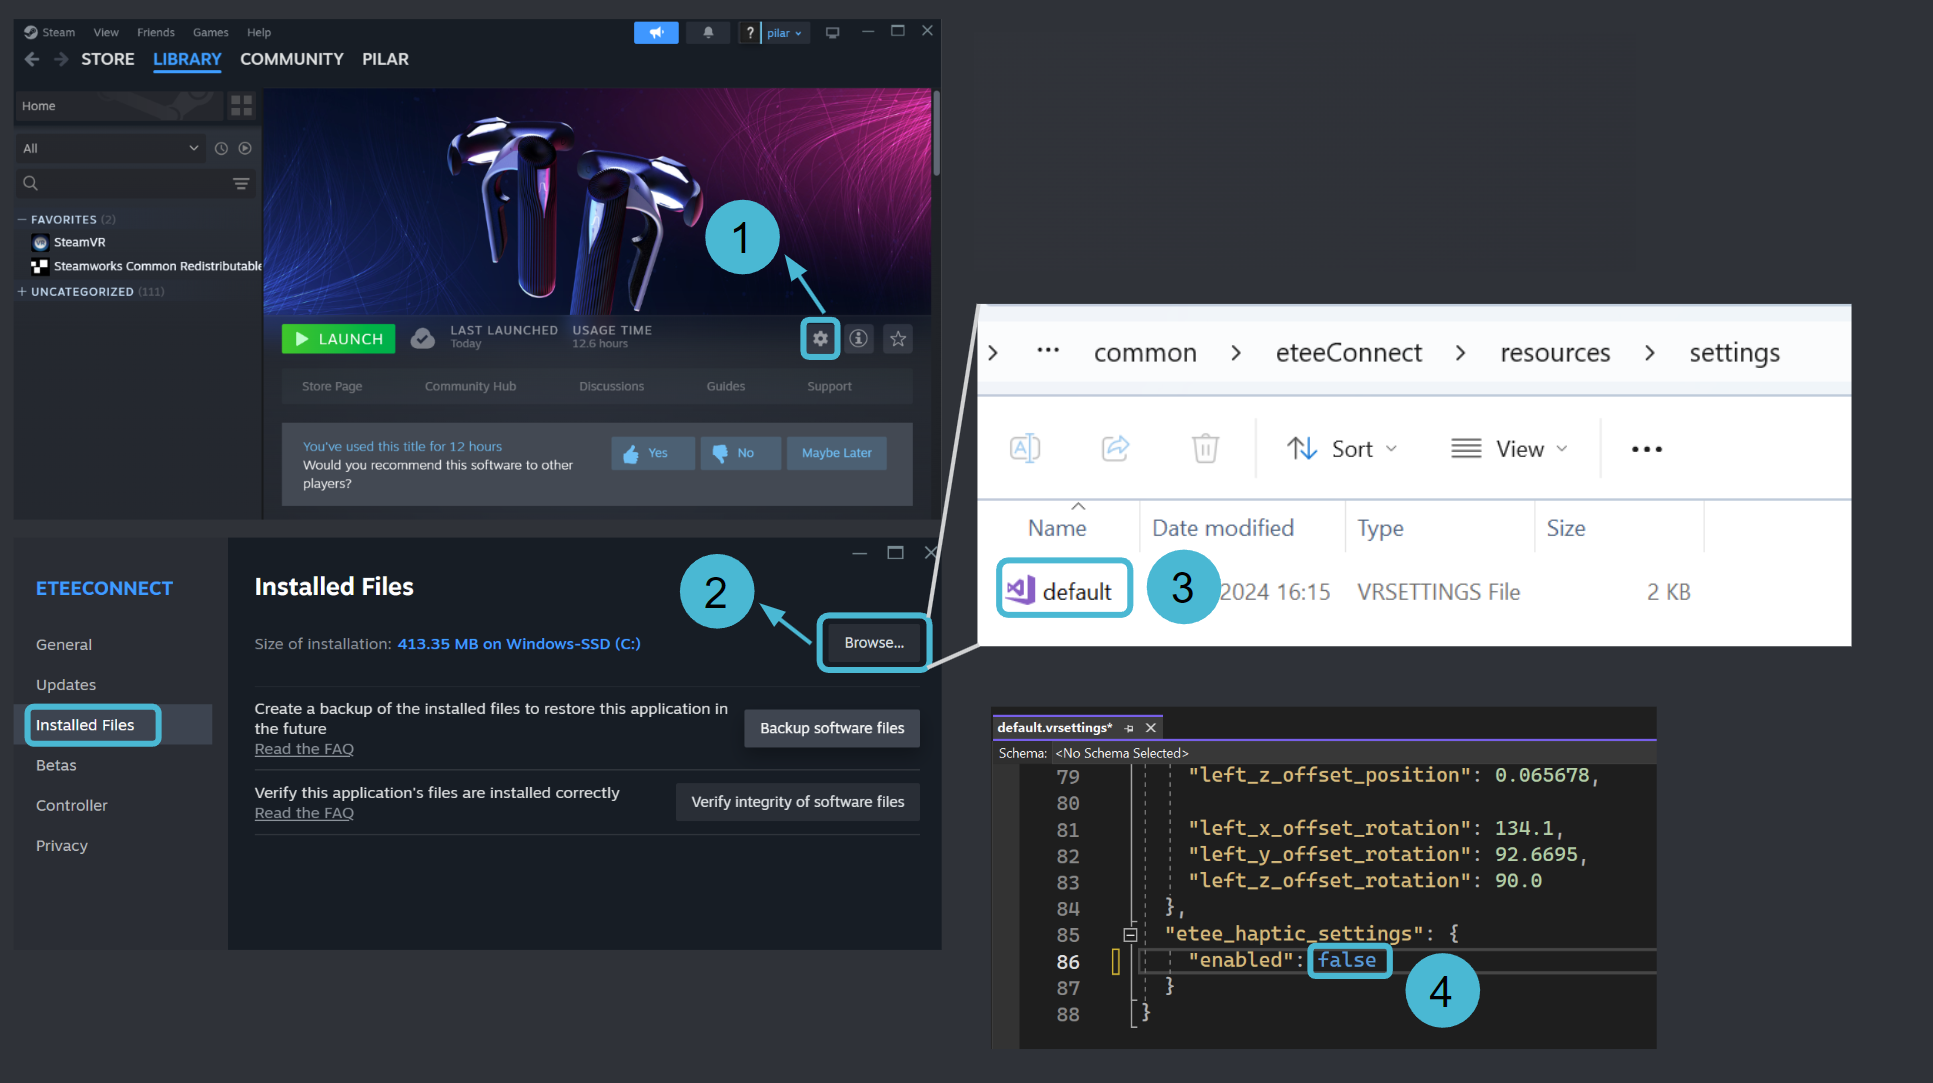The height and width of the screenshot is (1083, 1933).
Task: Open the Games menu
Action: pos(211,32)
